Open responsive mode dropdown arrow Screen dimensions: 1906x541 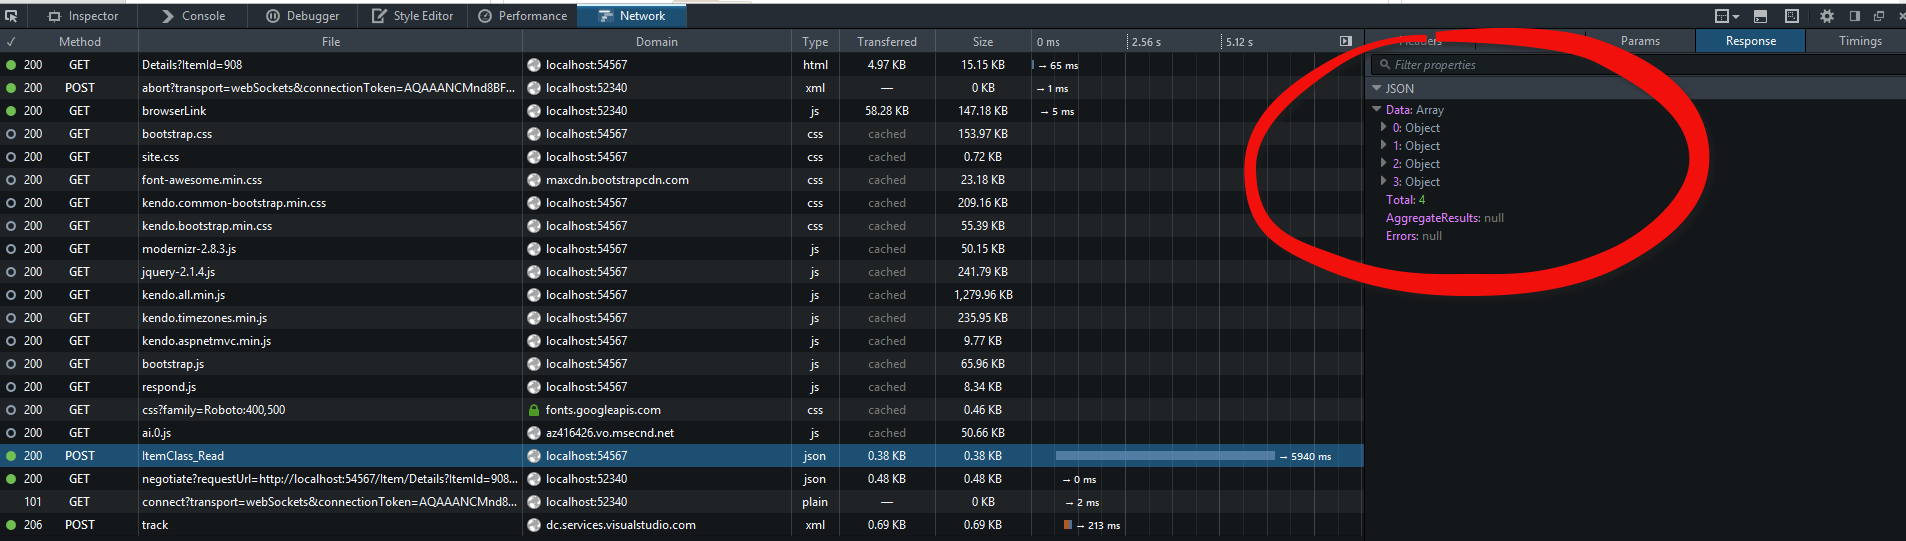point(1735,17)
